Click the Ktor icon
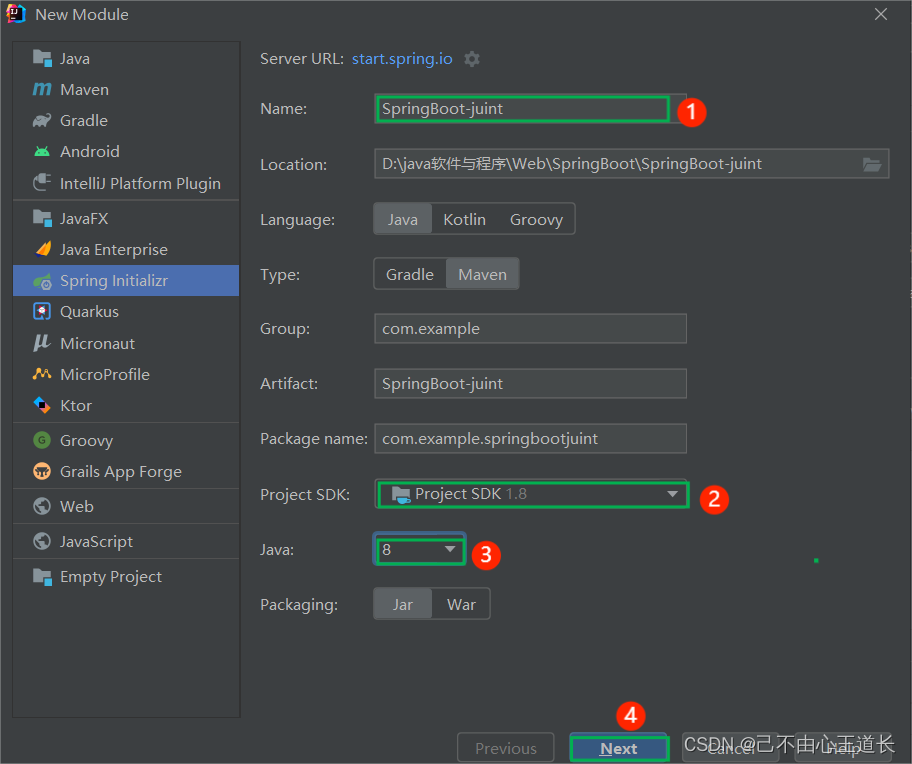 [x=42, y=405]
